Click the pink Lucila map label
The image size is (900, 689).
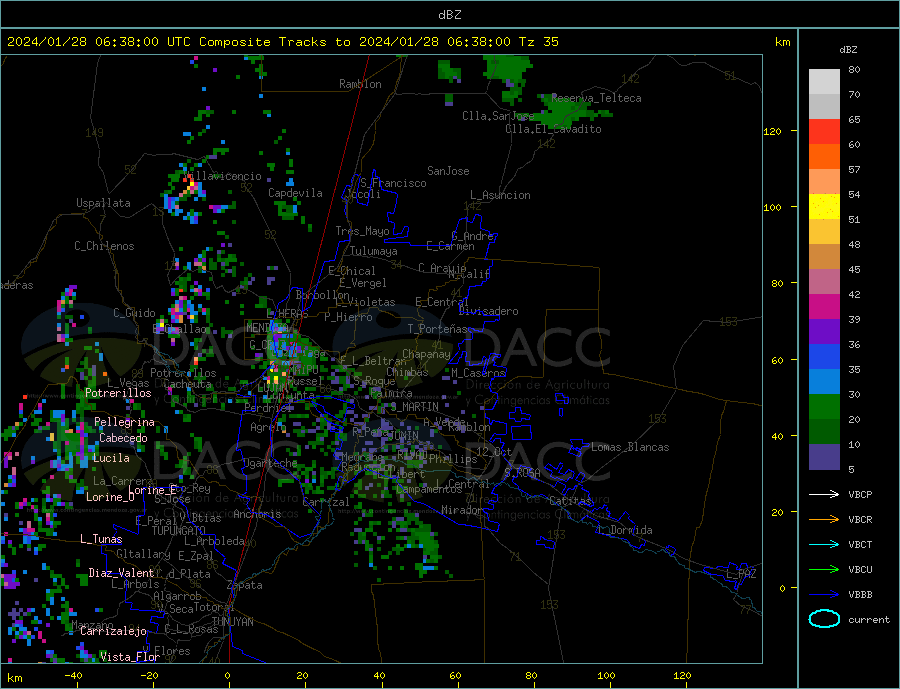click(111, 458)
